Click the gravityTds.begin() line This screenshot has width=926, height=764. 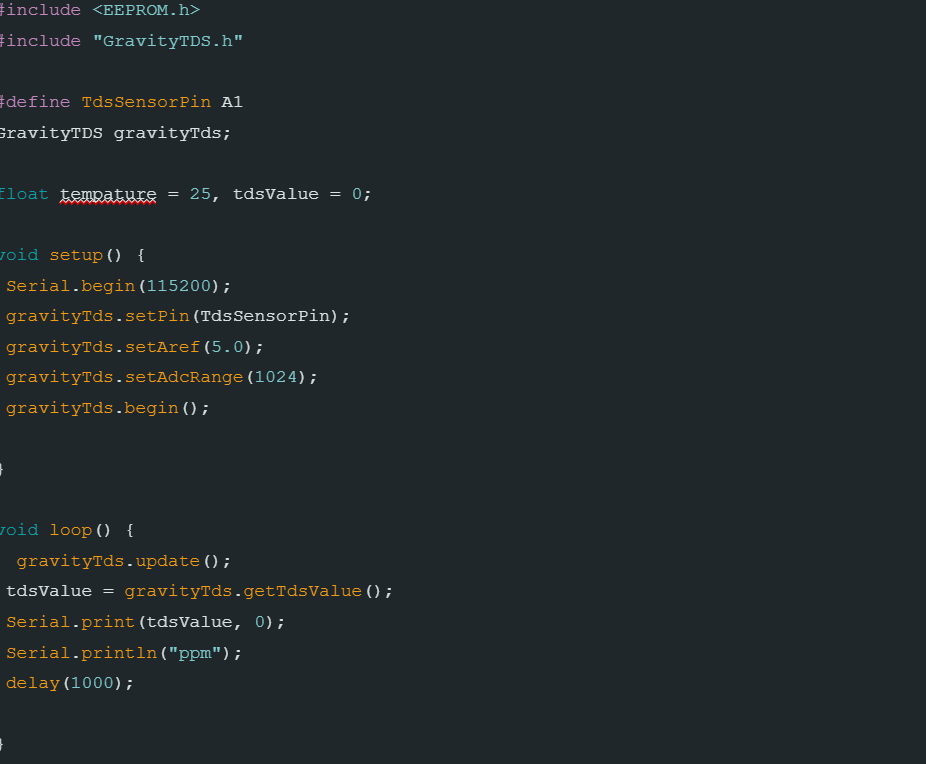(x=107, y=409)
